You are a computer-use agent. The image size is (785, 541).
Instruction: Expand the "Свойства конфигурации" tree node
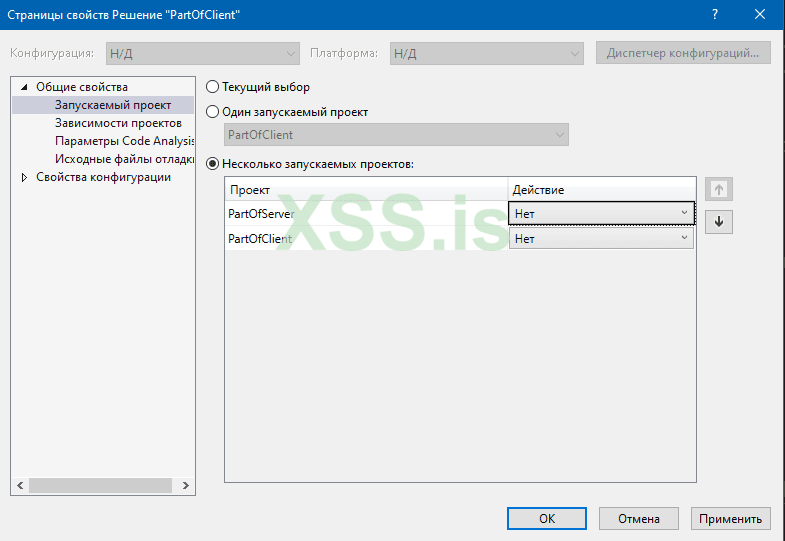point(24,177)
